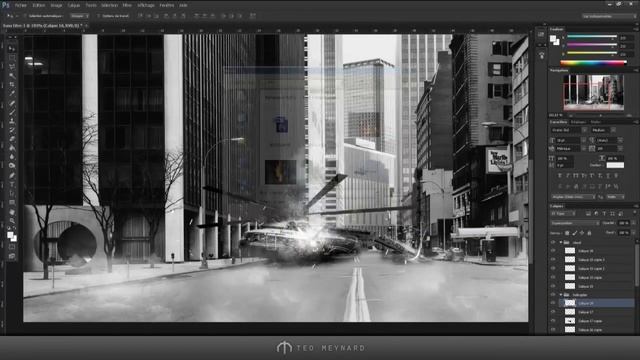This screenshot has width=640, height=360.
Task: Toggle visibility of Calque 15 layer
Action: click(553, 286)
